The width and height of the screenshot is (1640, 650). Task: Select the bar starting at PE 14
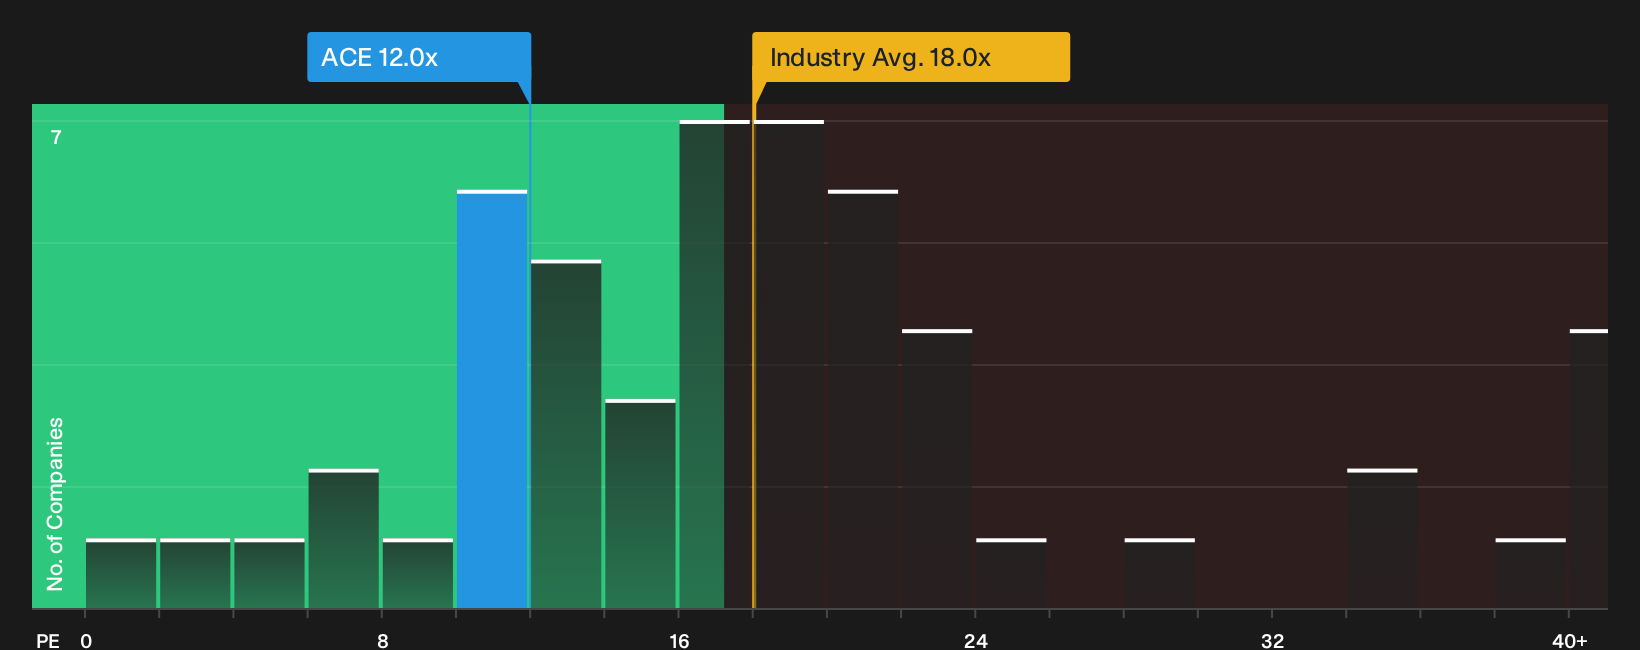coord(640,504)
